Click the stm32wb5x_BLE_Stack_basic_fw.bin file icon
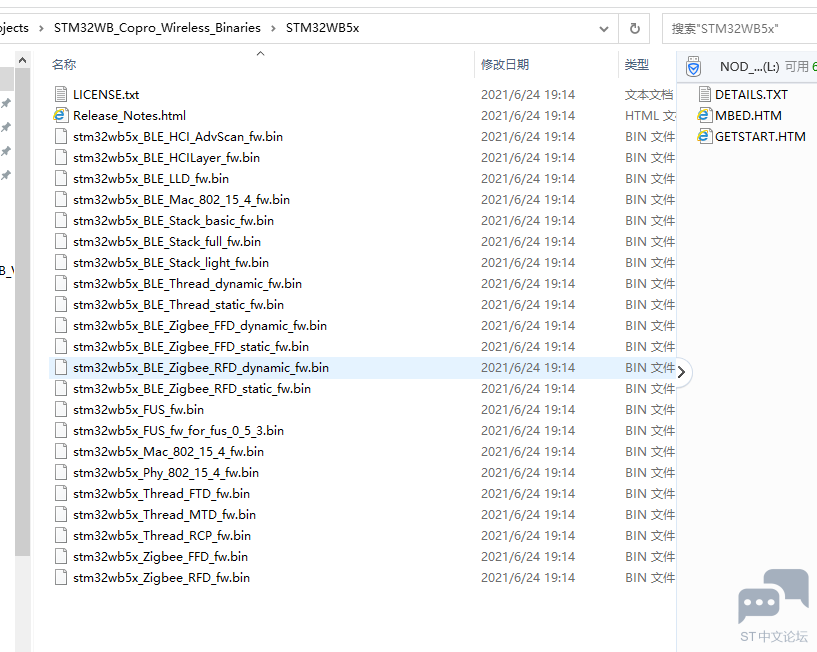This screenshot has height=652, width=817. [x=61, y=220]
